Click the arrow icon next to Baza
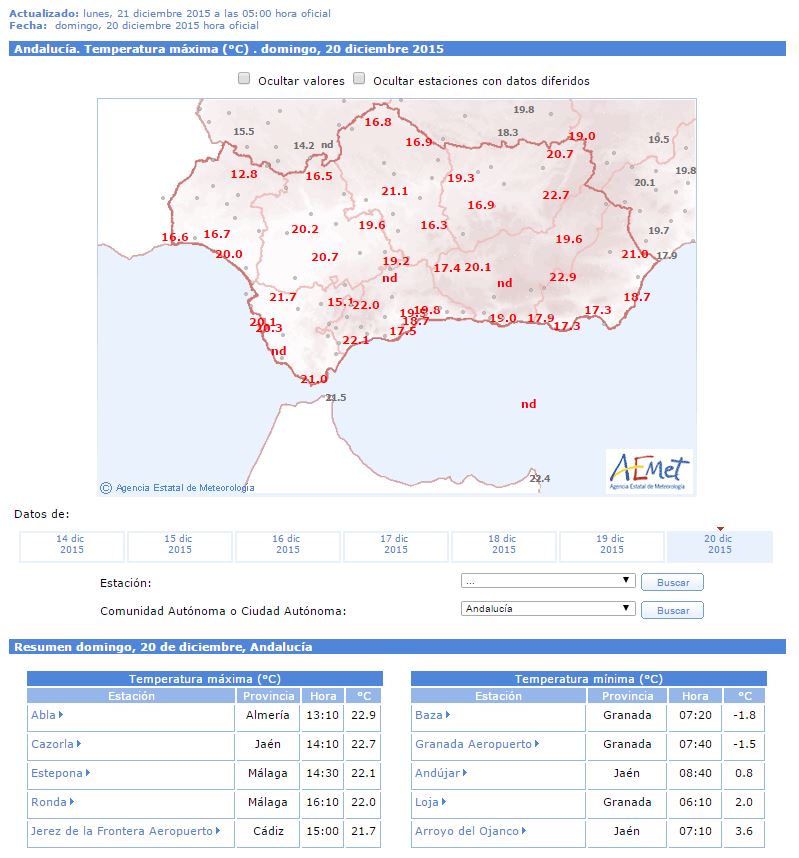This screenshot has width=799, height=858. 447,715
